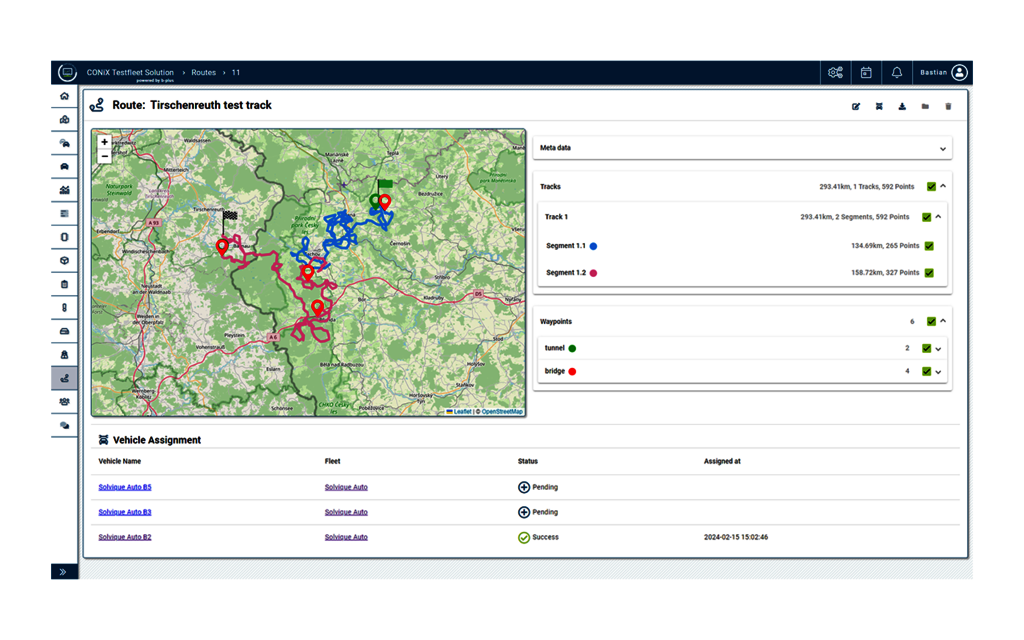Open the chat bubbles sidebar icon

click(64, 425)
